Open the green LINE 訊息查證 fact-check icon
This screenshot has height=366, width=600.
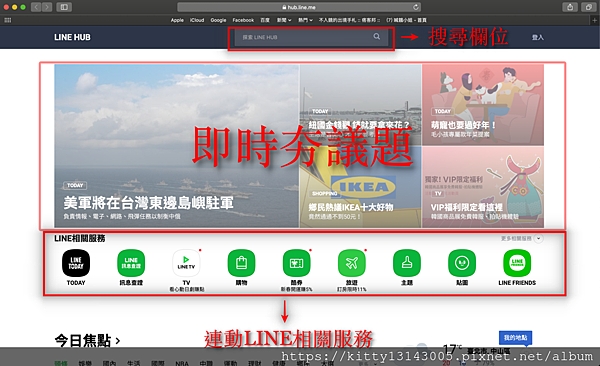[x=131, y=263]
